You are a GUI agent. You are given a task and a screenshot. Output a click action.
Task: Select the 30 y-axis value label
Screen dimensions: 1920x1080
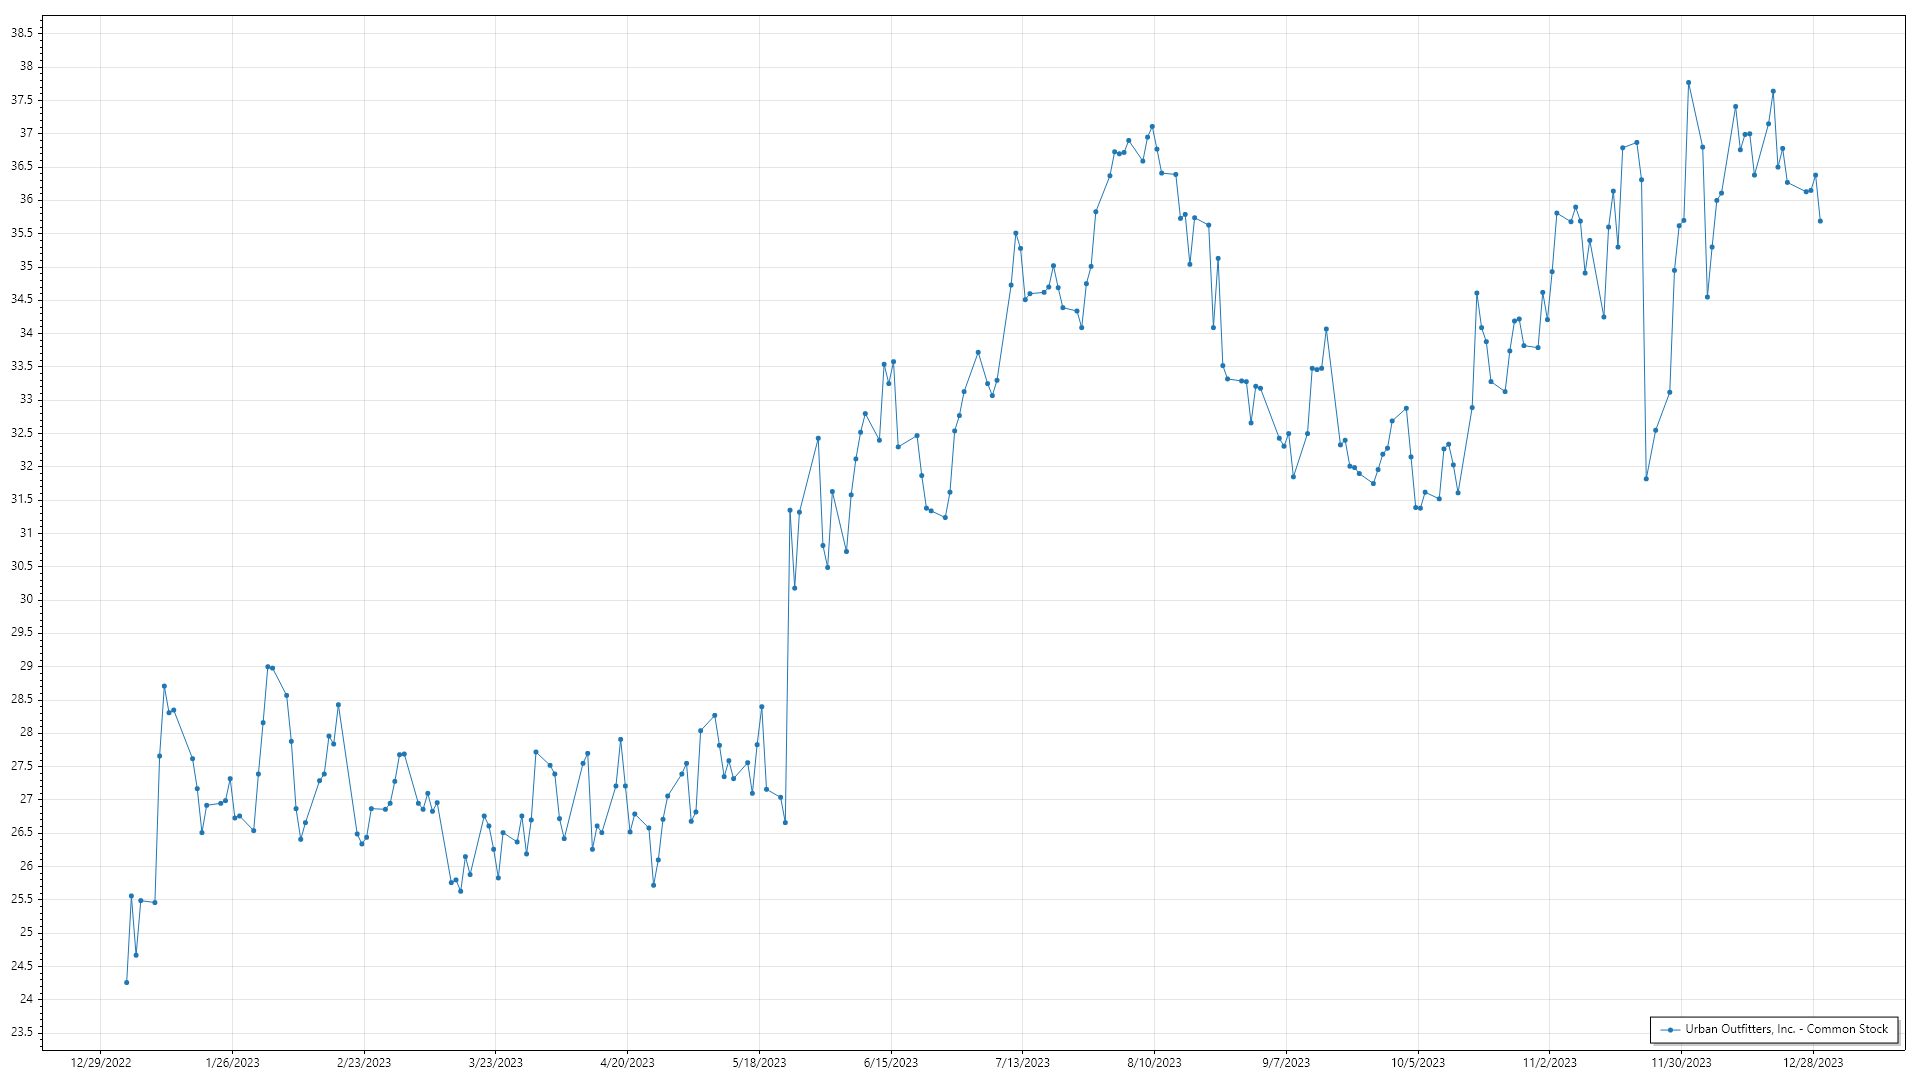26,599
